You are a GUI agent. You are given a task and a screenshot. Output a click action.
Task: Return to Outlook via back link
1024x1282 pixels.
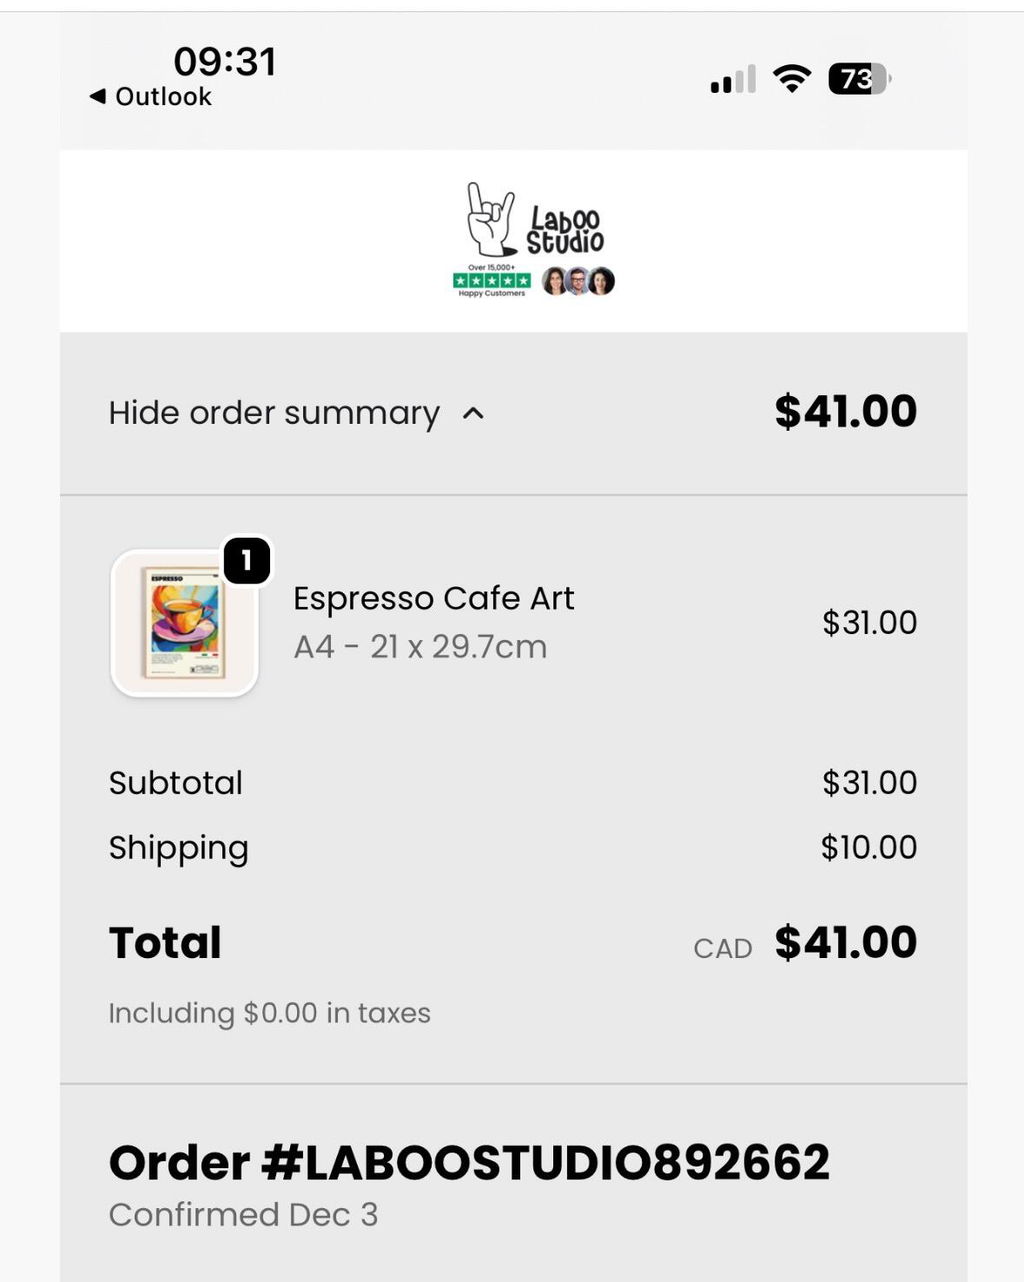(x=151, y=97)
